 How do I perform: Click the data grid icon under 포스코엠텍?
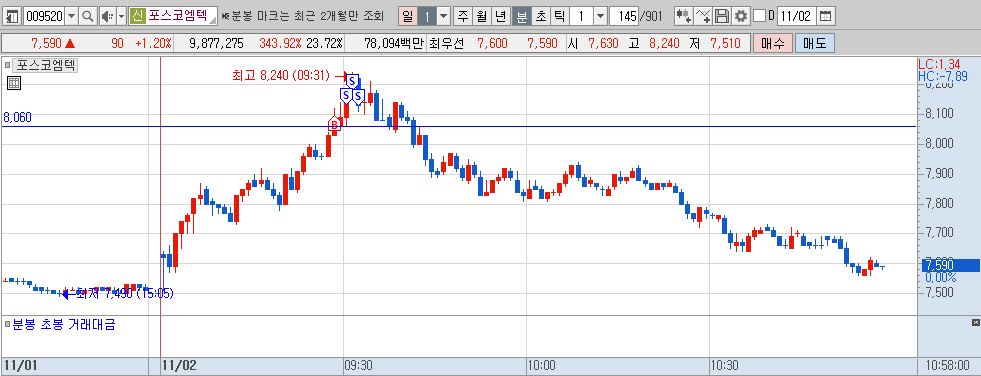(x=14, y=83)
